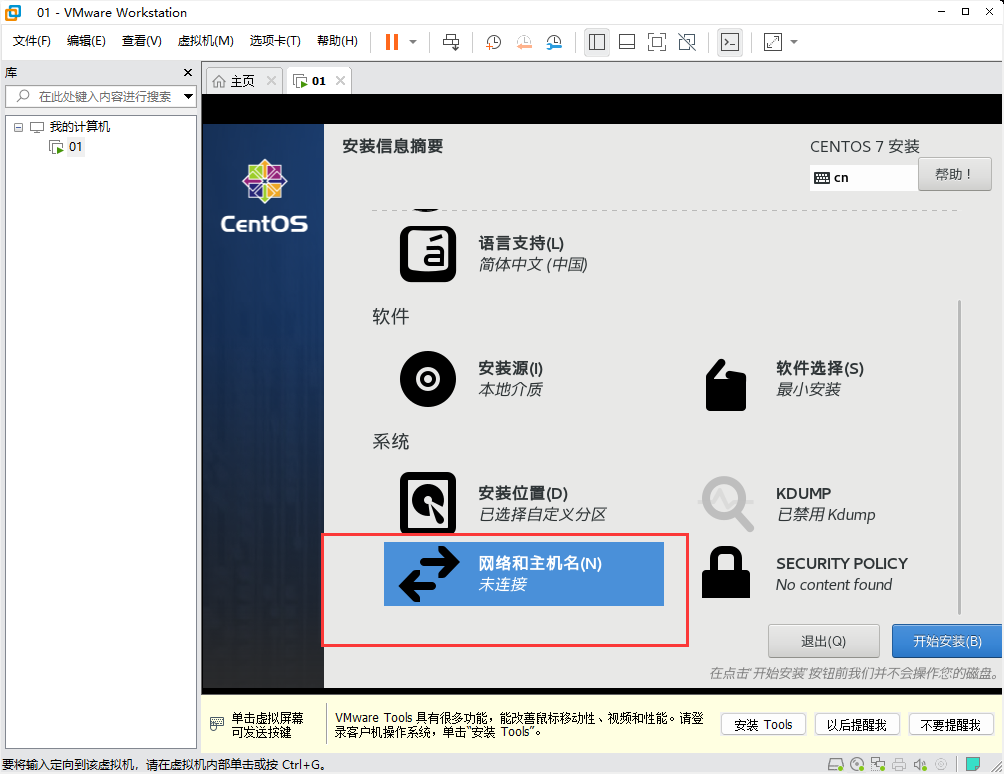Viewport: 1004px width, 774px height.
Task: Click the installer summary vertical scrollbar
Action: pyautogui.click(x=959, y=457)
